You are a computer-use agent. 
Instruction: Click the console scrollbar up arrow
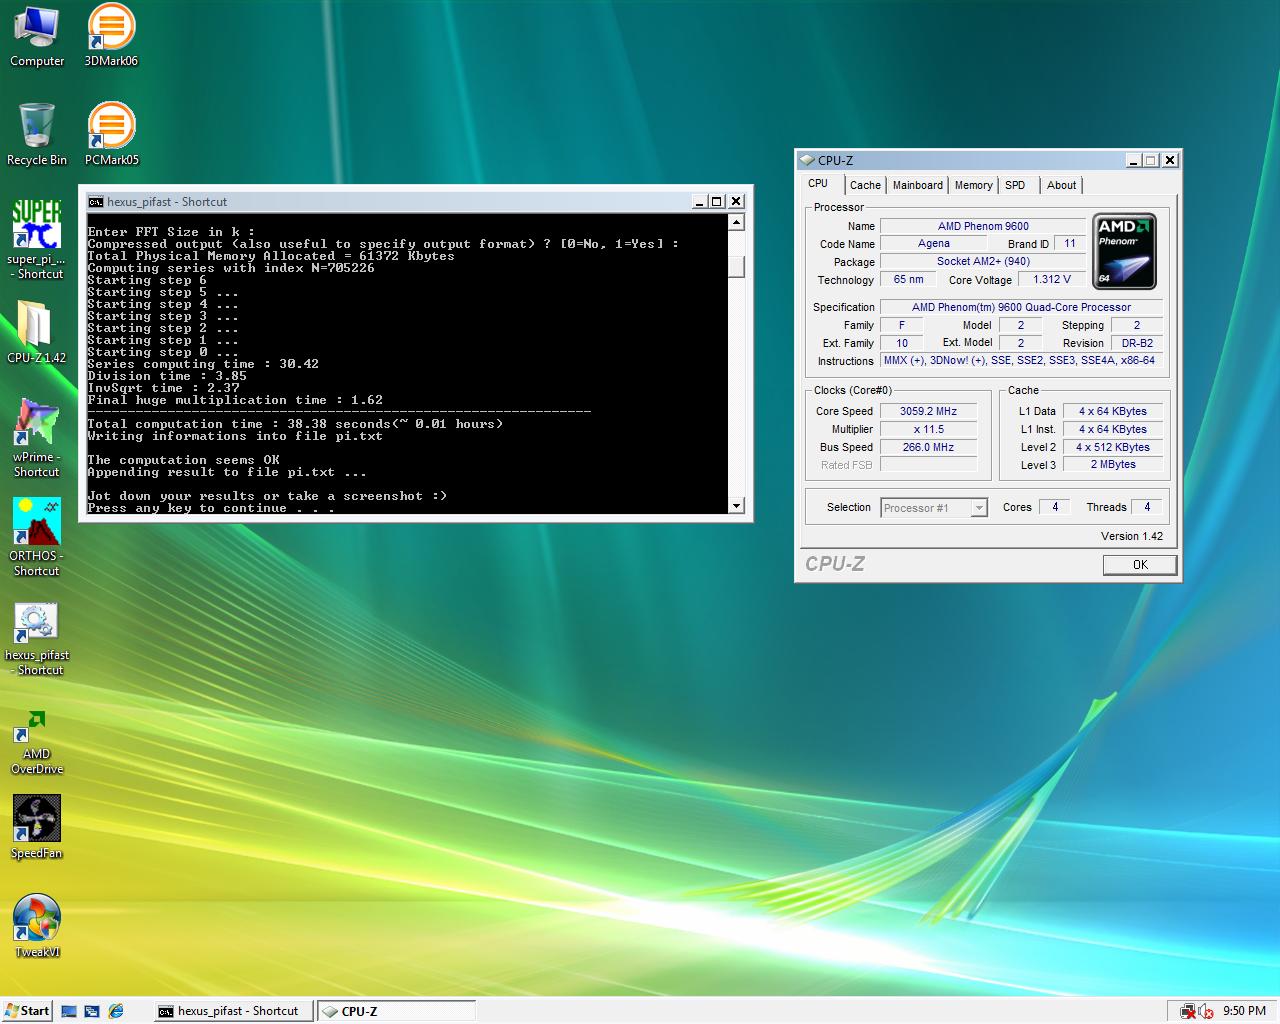[x=736, y=222]
